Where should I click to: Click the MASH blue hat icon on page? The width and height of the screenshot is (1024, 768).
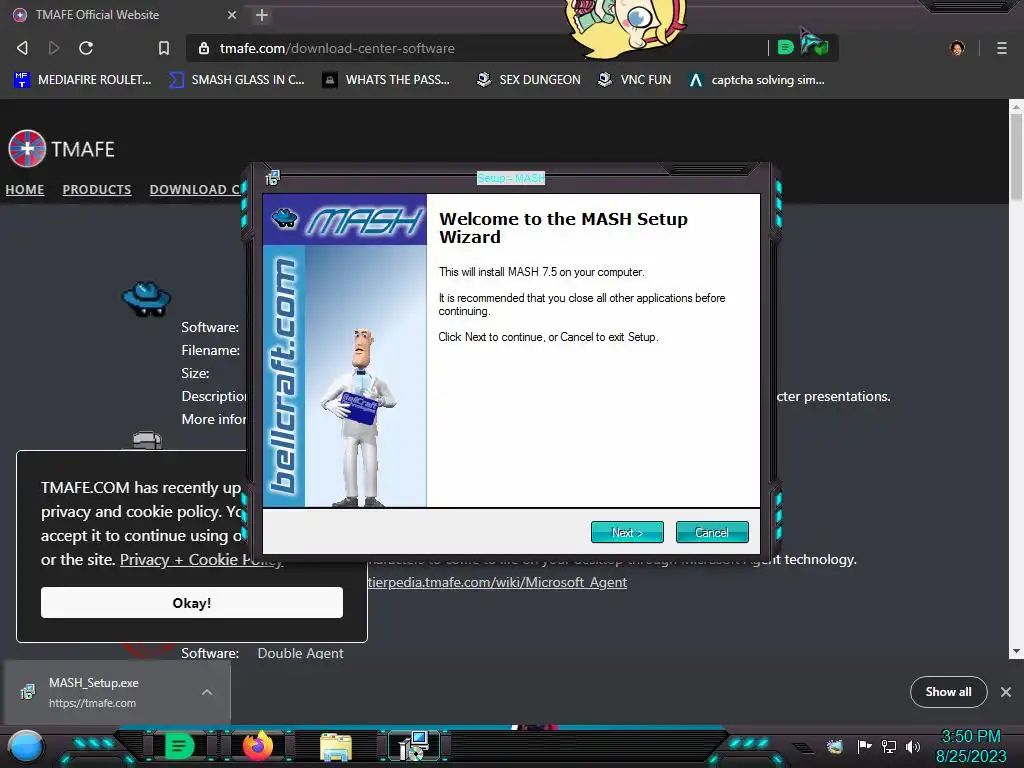click(146, 299)
